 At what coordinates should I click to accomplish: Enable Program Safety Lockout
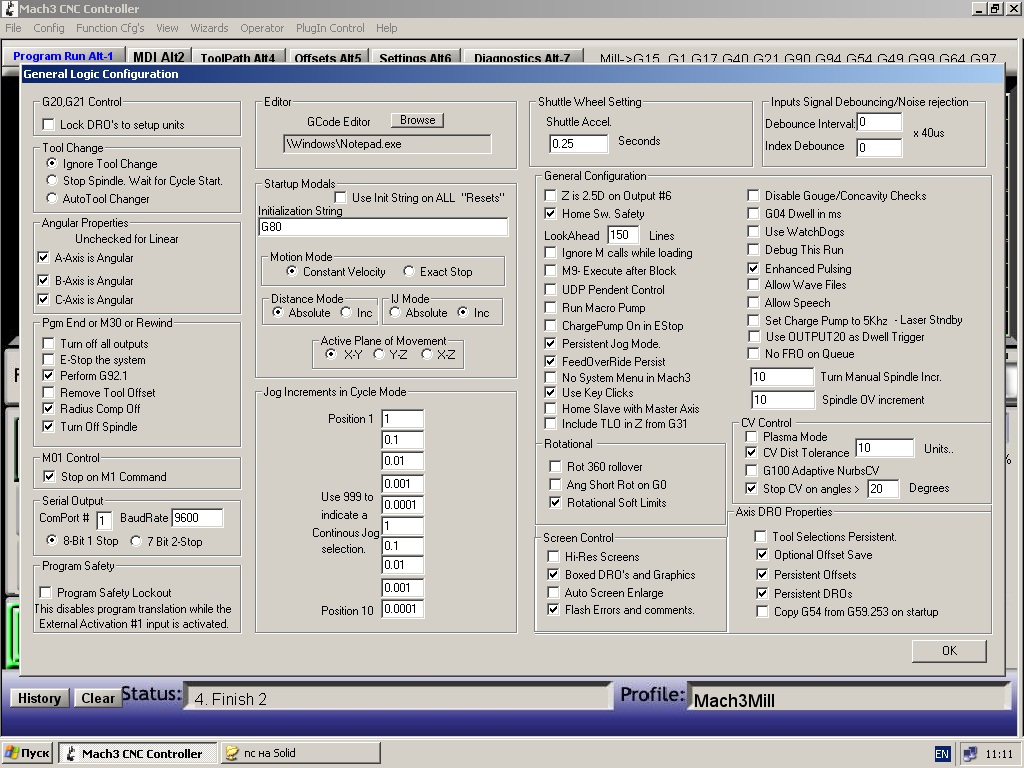coord(46,592)
